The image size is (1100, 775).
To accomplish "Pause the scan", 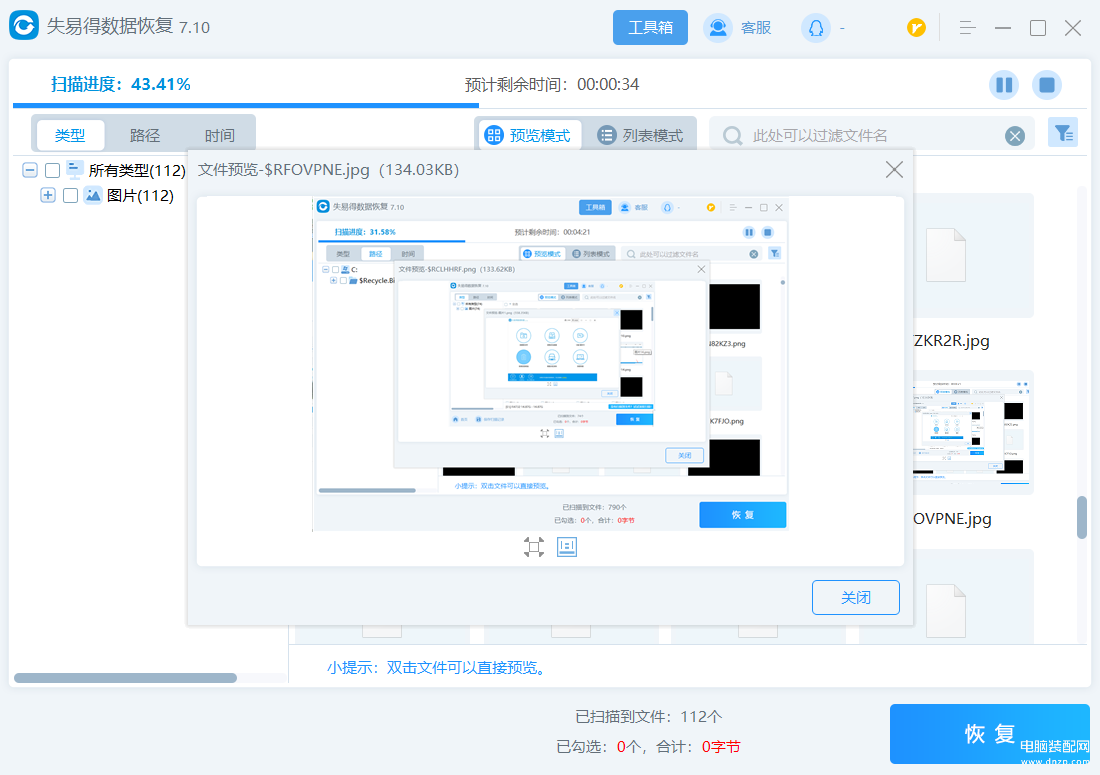I will [x=1004, y=85].
